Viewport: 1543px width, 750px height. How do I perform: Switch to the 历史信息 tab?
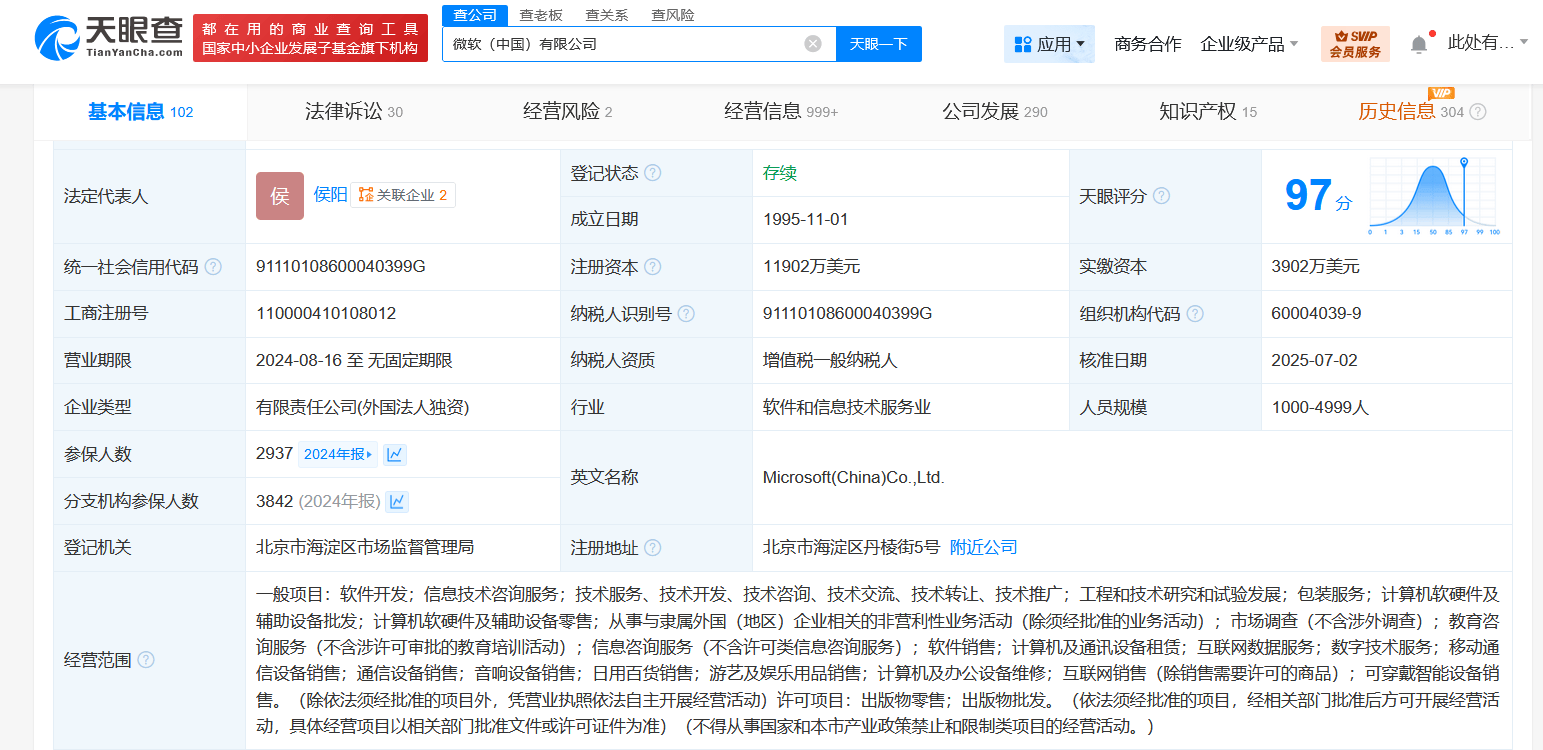click(x=1411, y=112)
